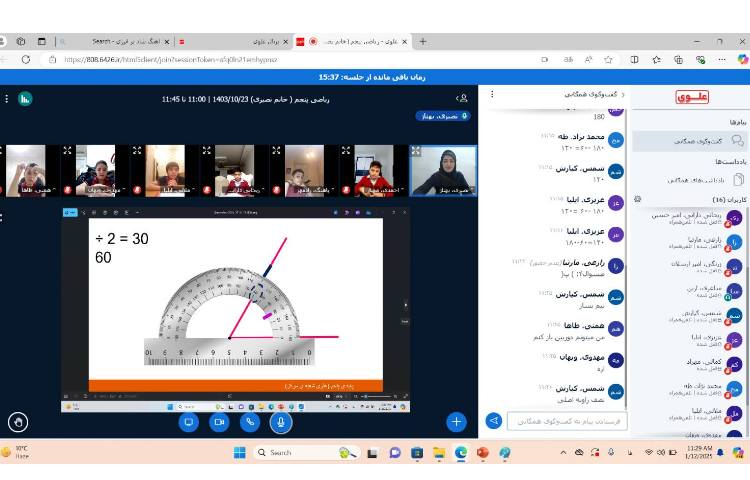Screen dimensions: 750x480
Task: Select user زارعی مارتیا in users list
Action: (x=689, y=242)
